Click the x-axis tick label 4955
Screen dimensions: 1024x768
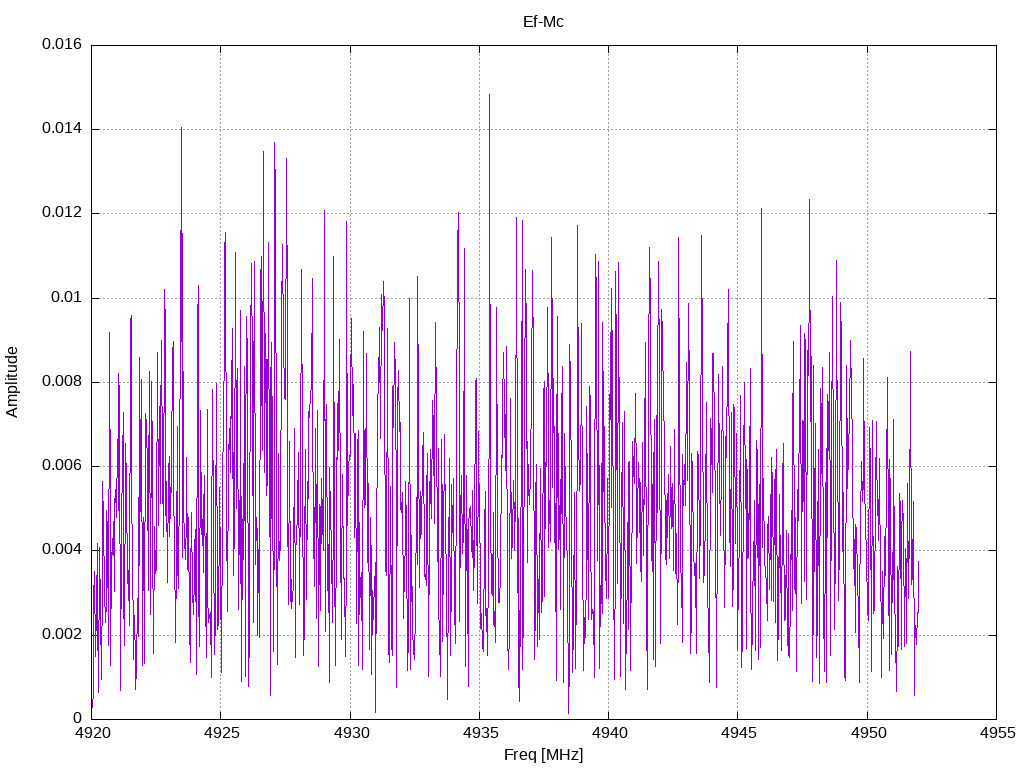[x=997, y=733]
